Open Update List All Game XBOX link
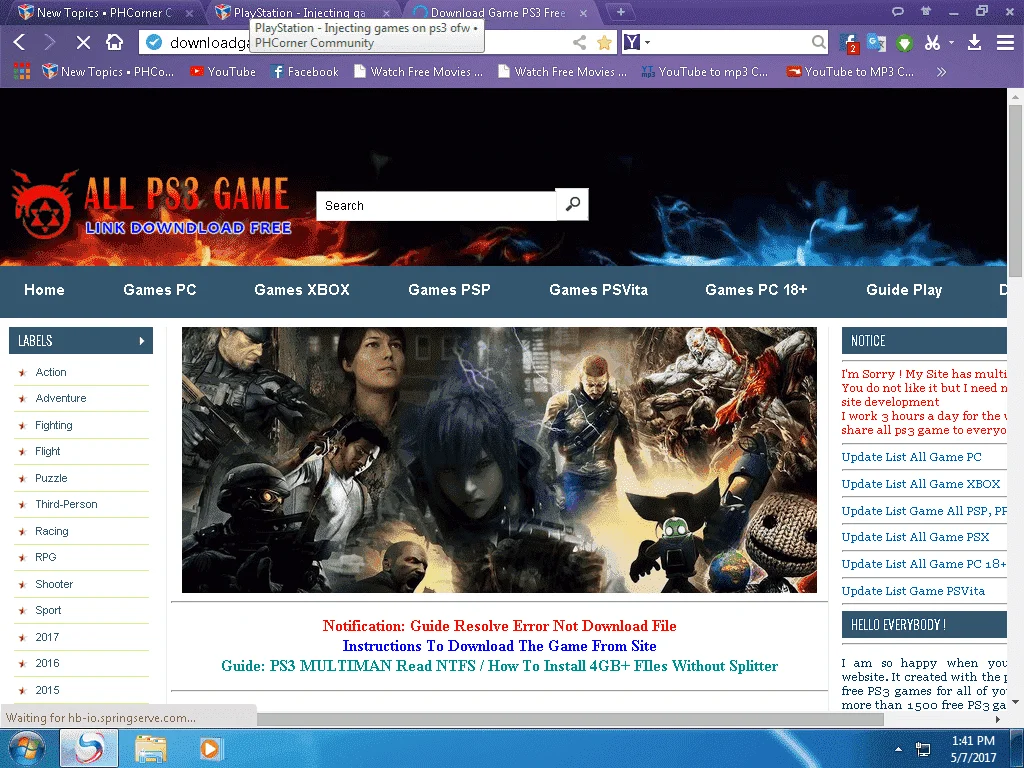Screen dimensions: 1024x768 click(921, 484)
